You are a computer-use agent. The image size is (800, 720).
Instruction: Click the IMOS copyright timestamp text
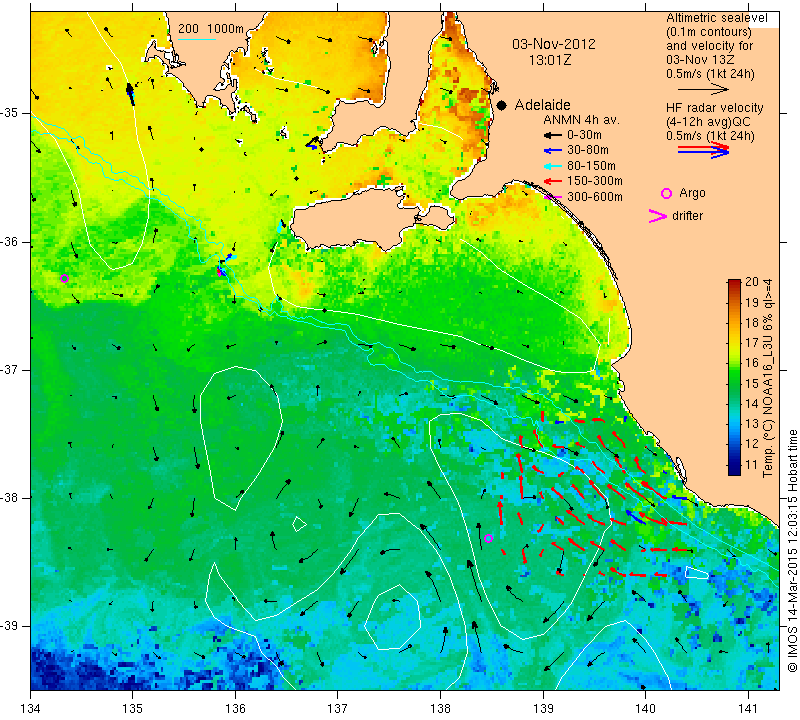point(792,551)
